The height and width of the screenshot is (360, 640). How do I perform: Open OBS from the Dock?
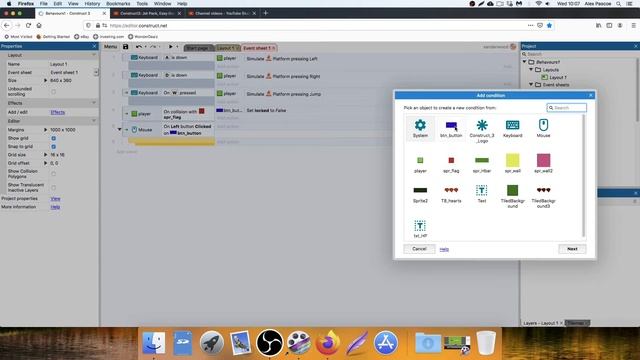coord(269,342)
